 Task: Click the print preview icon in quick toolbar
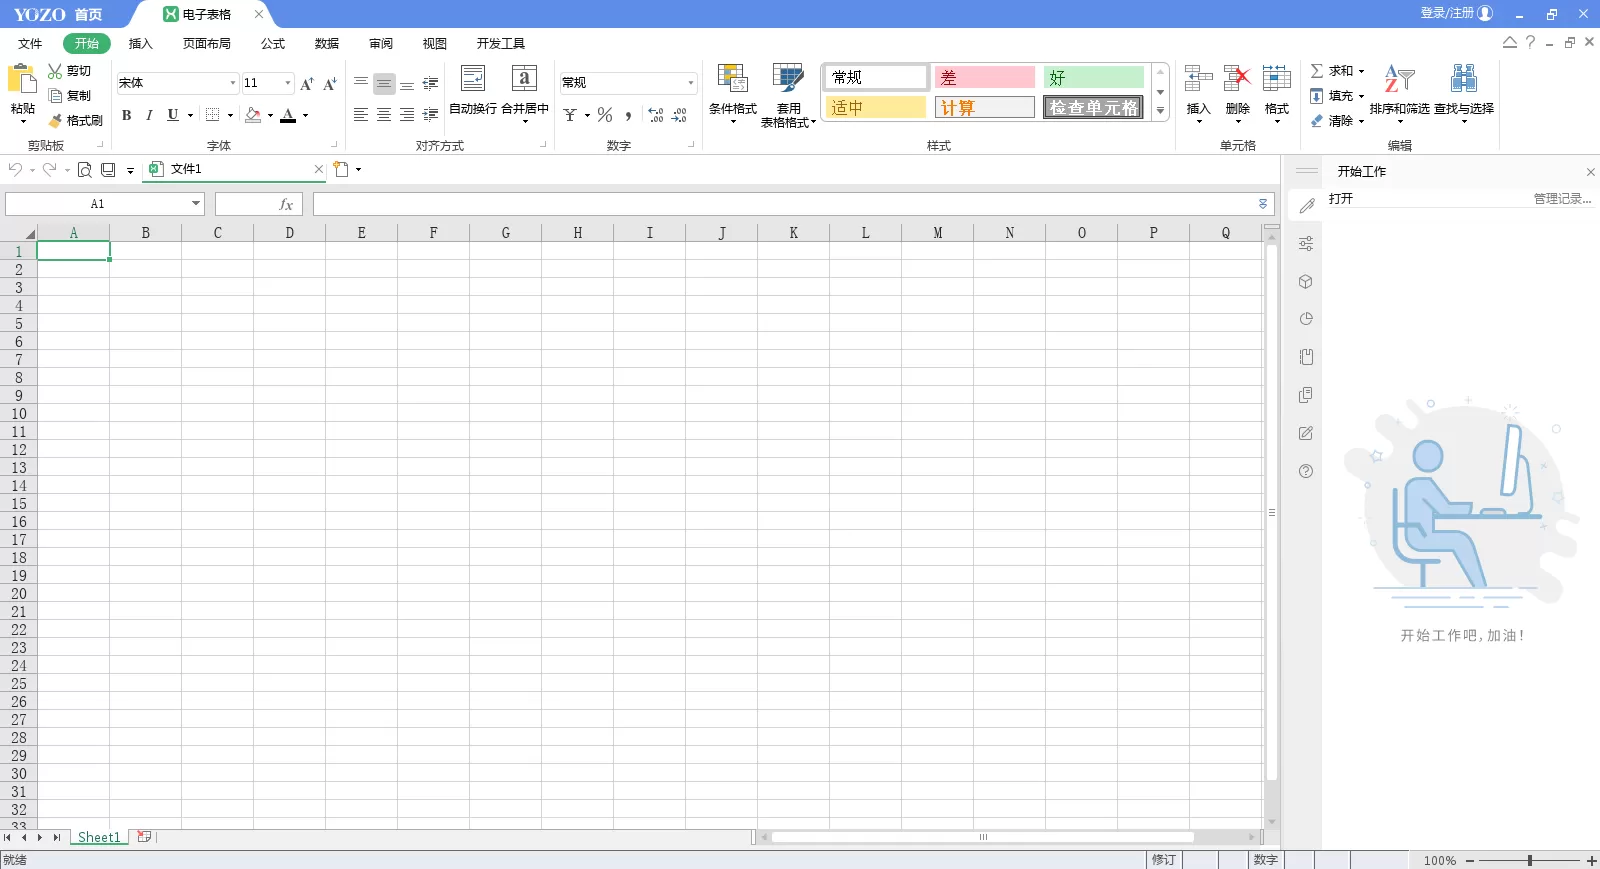(x=85, y=170)
